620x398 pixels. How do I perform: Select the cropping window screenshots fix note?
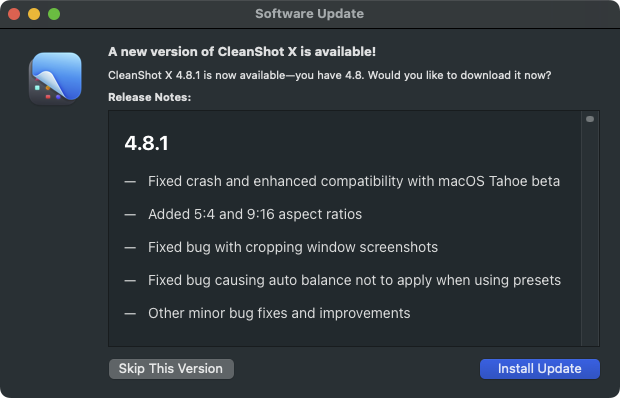click(293, 247)
